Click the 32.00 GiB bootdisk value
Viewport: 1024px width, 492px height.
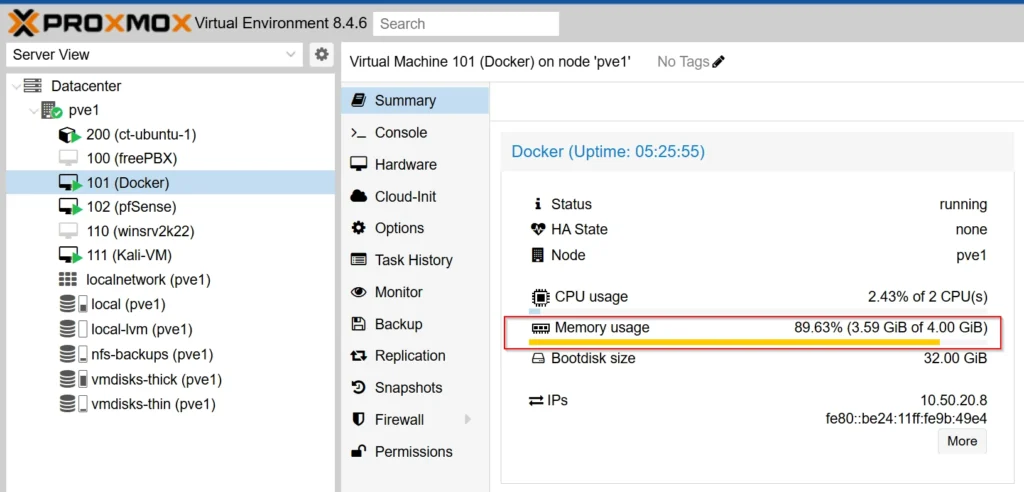pyautogui.click(x=955, y=358)
